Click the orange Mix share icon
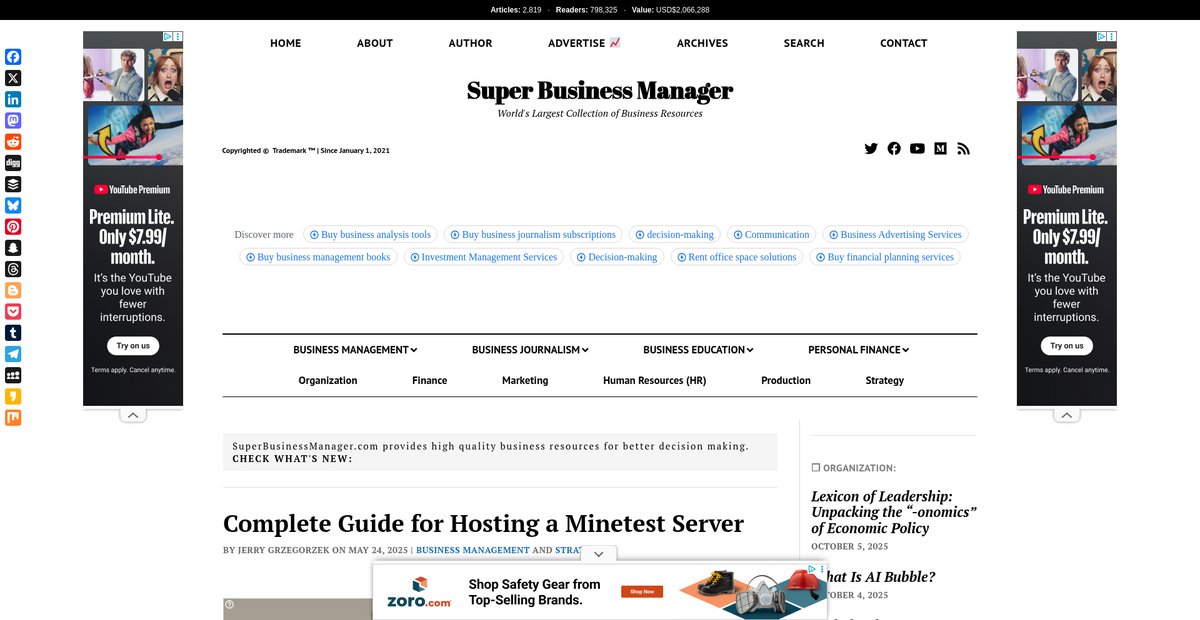The height and width of the screenshot is (620, 1200). click(13, 418)
